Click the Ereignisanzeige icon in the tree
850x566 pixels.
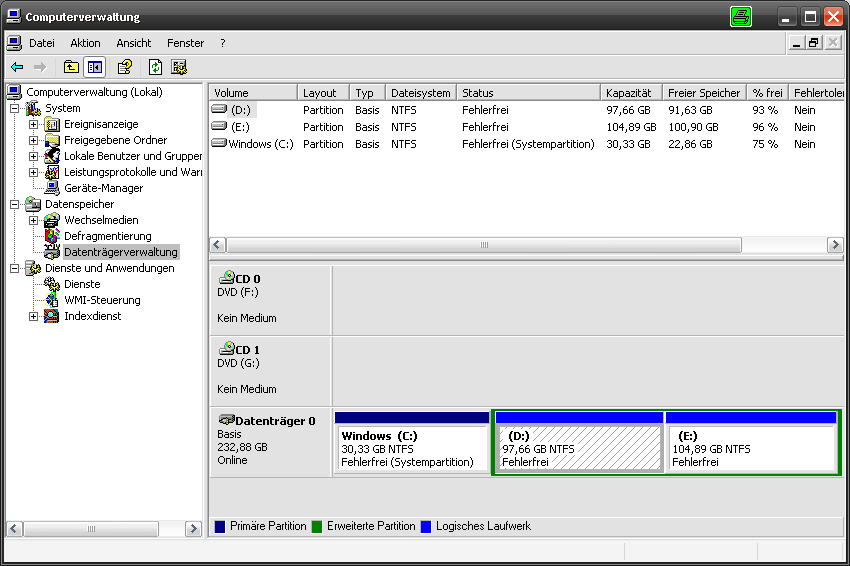52,124
